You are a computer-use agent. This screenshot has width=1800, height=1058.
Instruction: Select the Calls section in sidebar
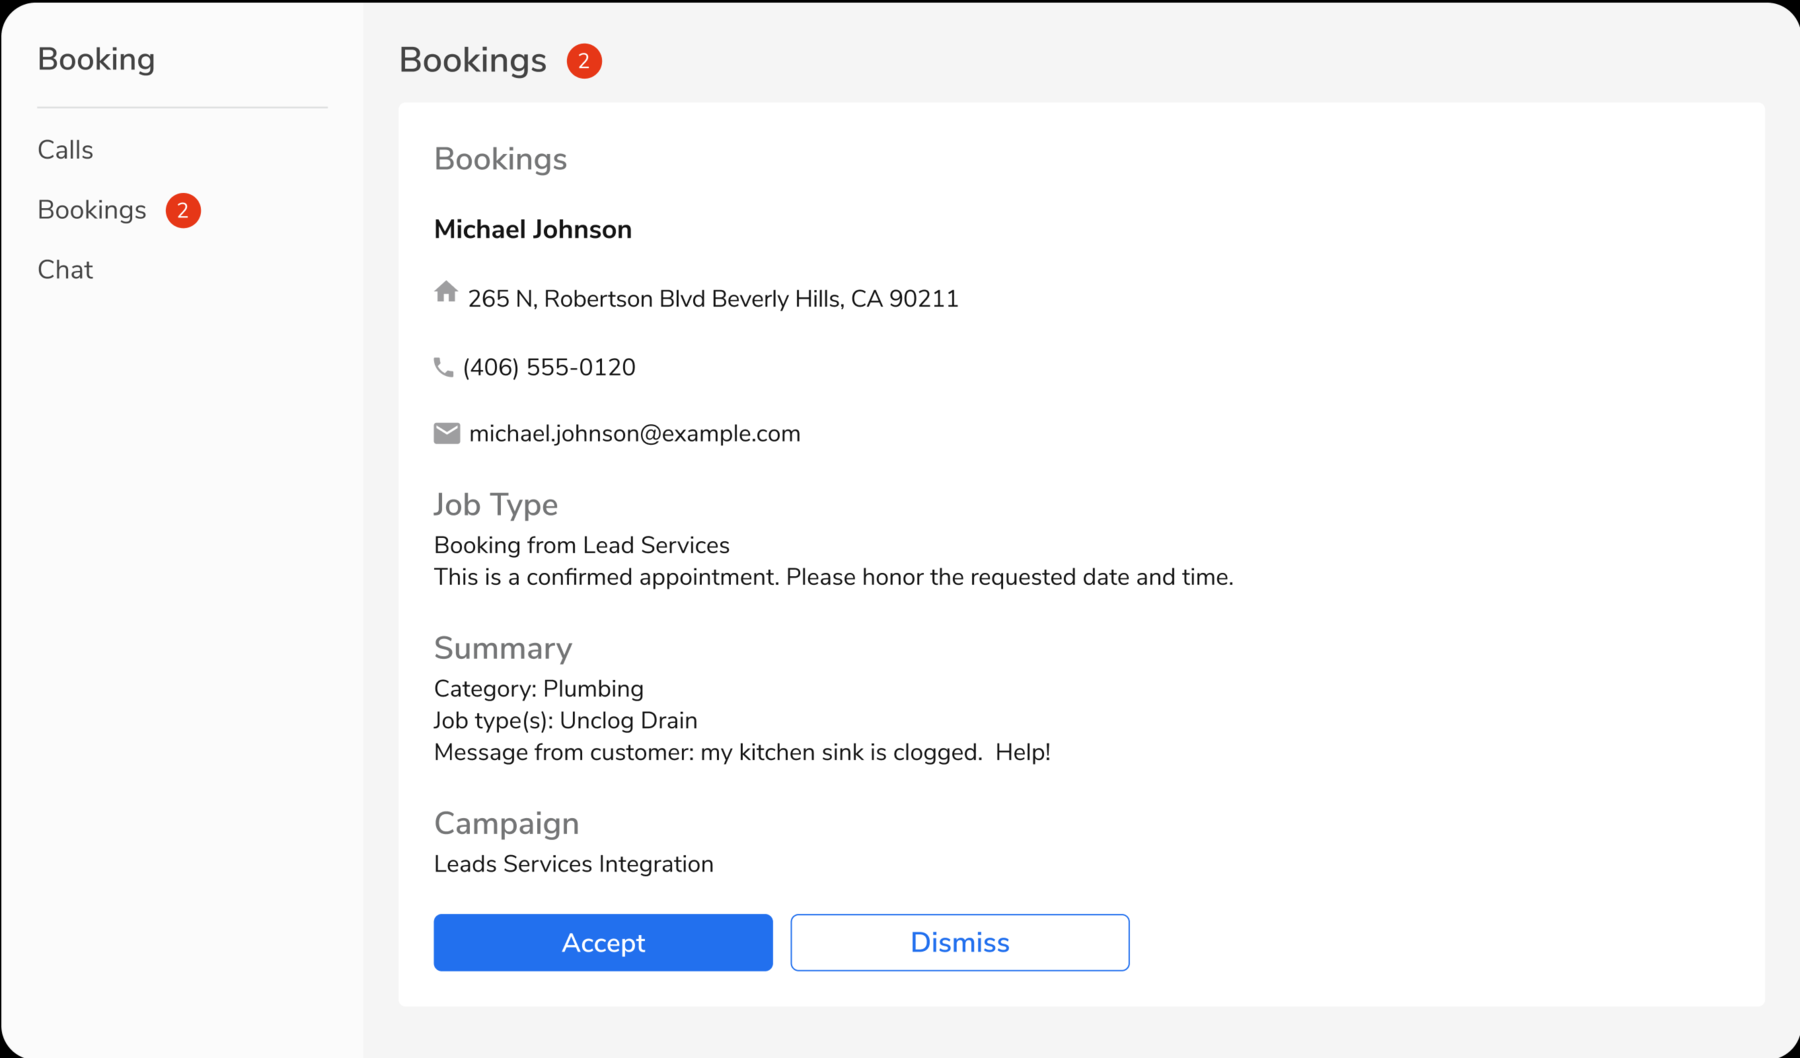65,149
